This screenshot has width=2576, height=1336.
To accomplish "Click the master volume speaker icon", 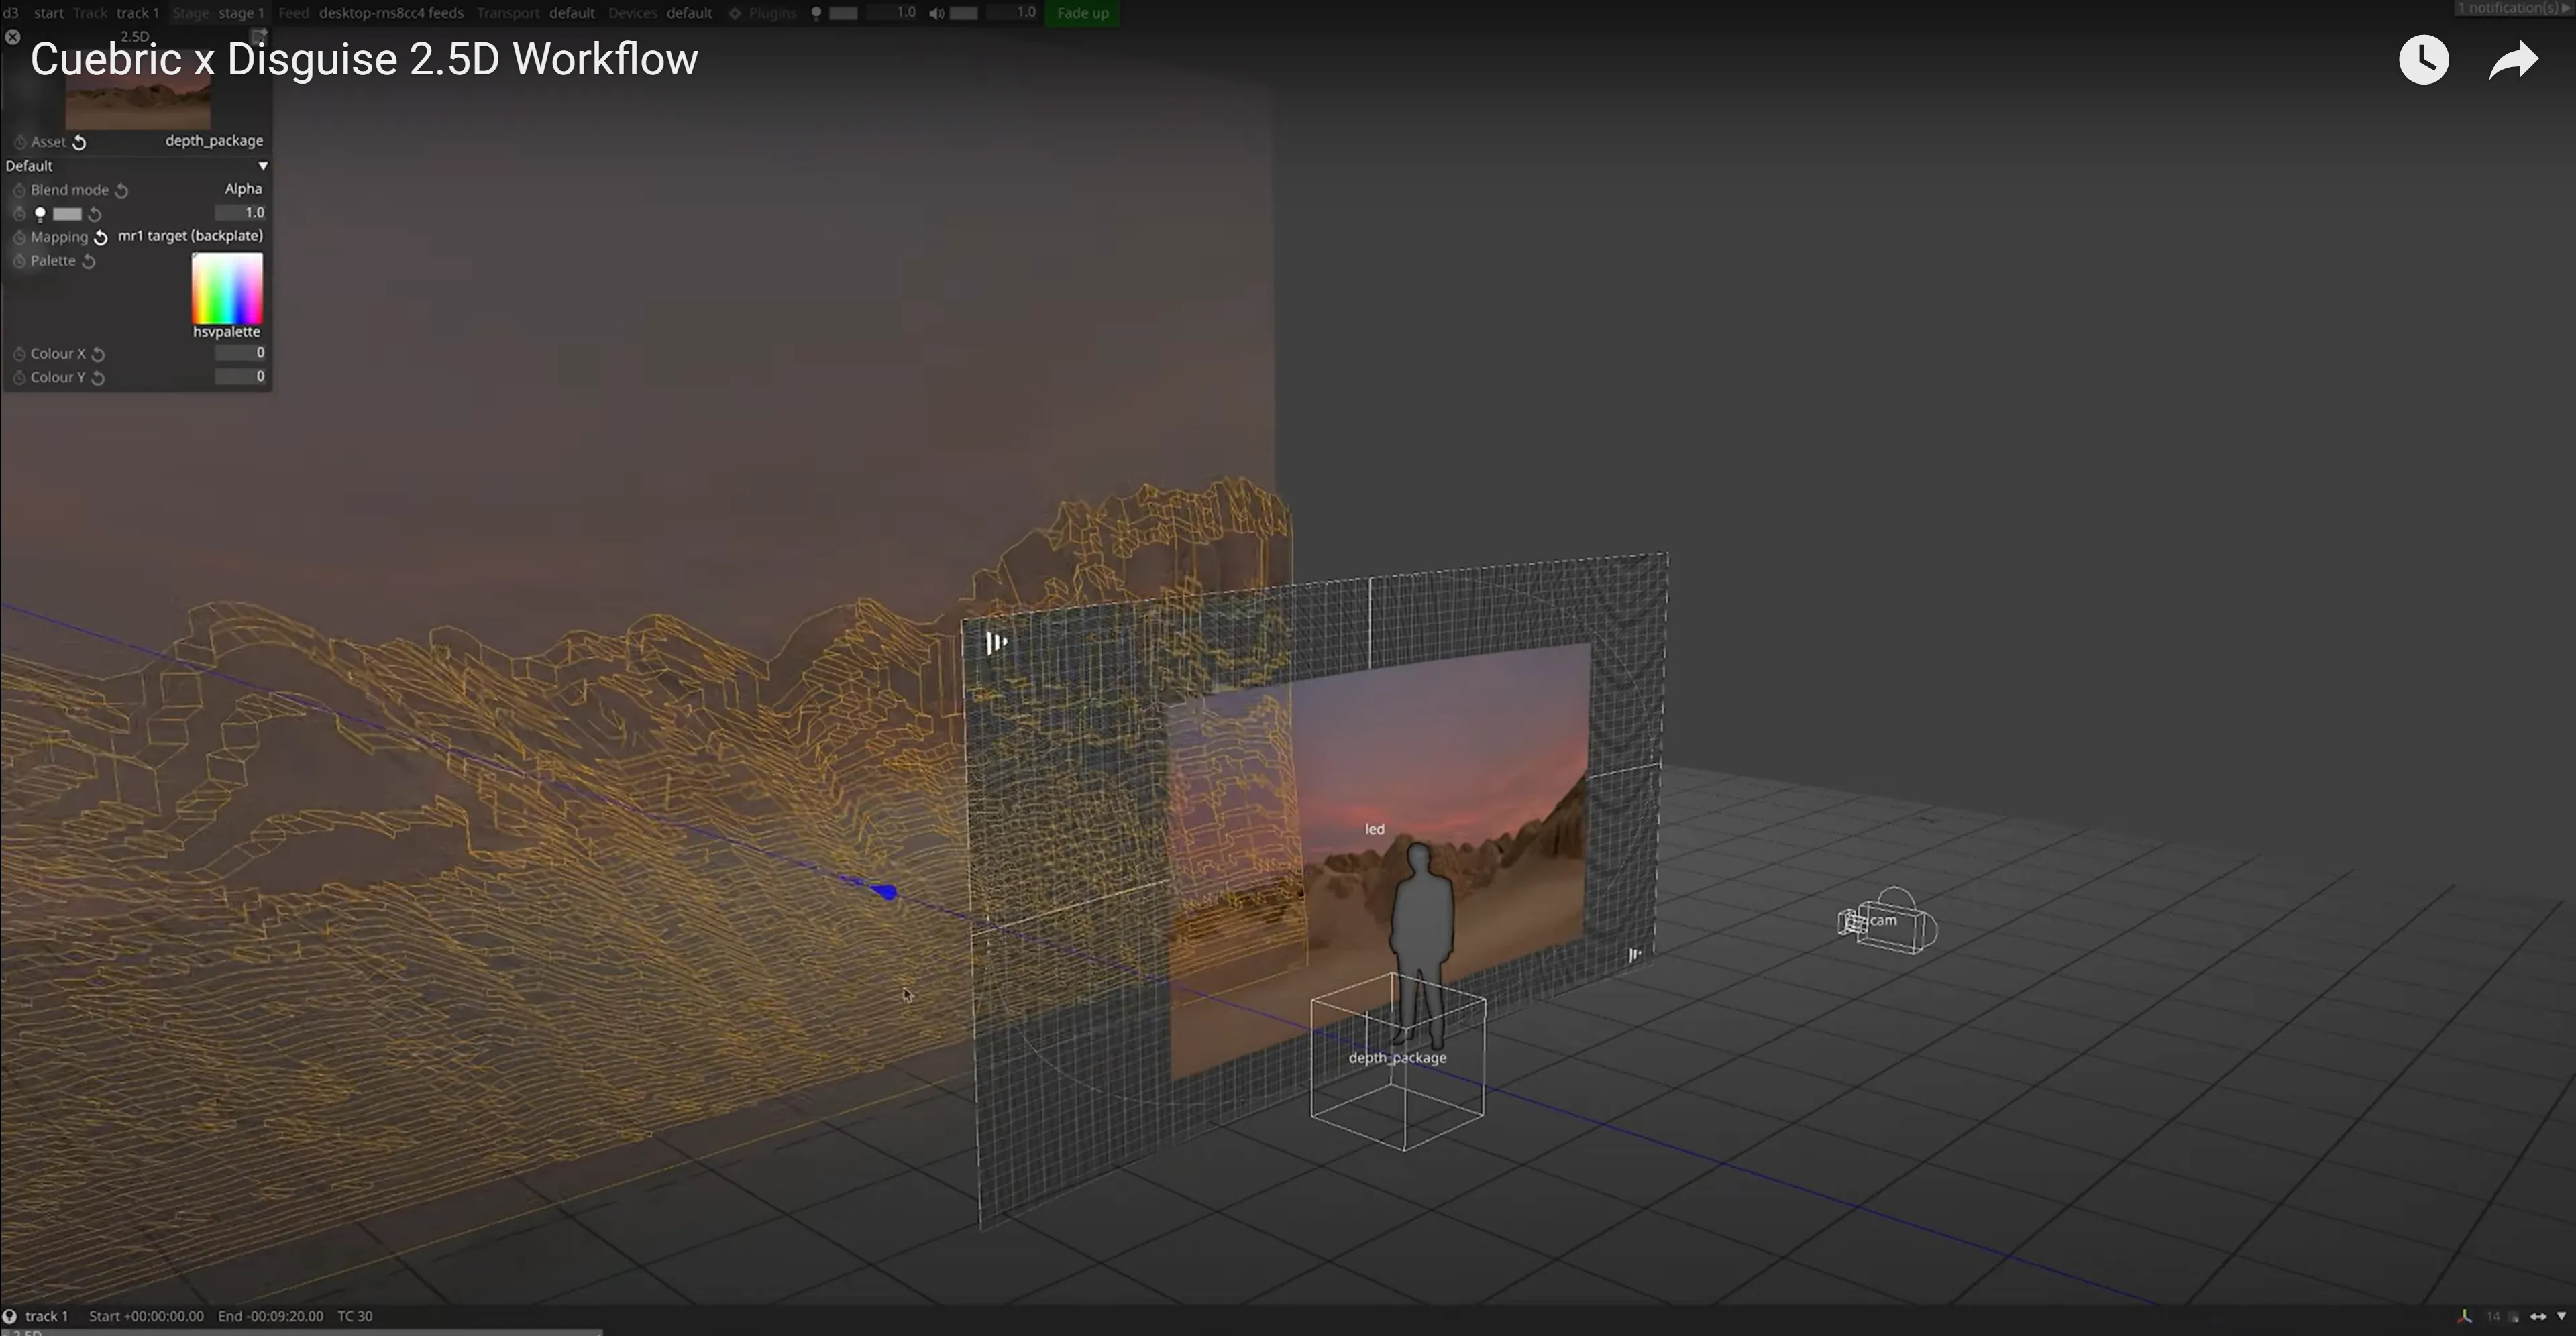I will tap(936, 14).
